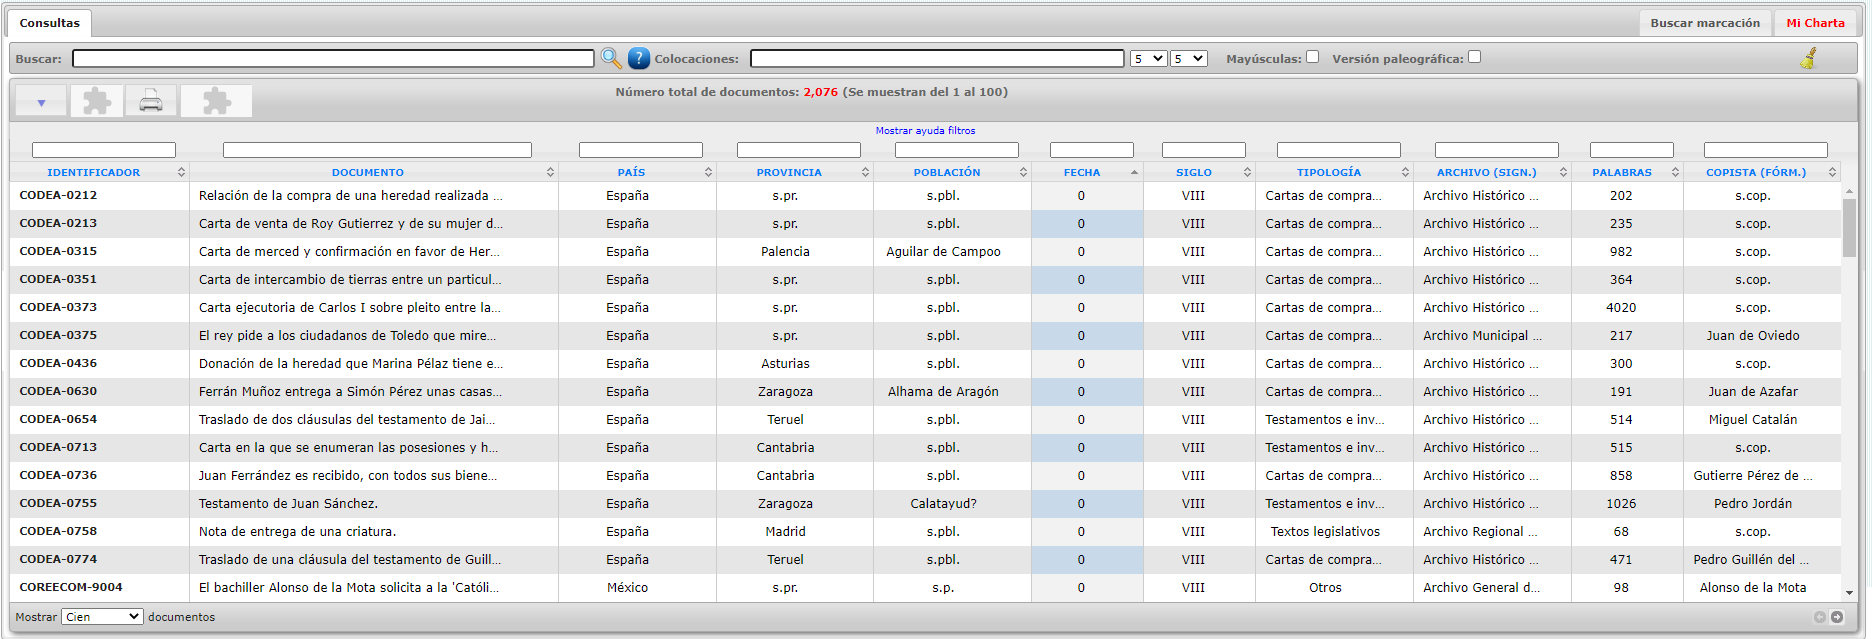This screenshot has width=1872, height=639.
Task: Open the Mostrar Cien documents dropdown
Action: [x=102, y=617]
